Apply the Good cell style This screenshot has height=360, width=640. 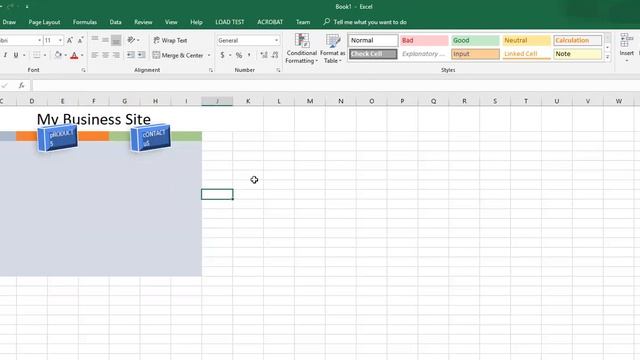(x=475, y=40)
